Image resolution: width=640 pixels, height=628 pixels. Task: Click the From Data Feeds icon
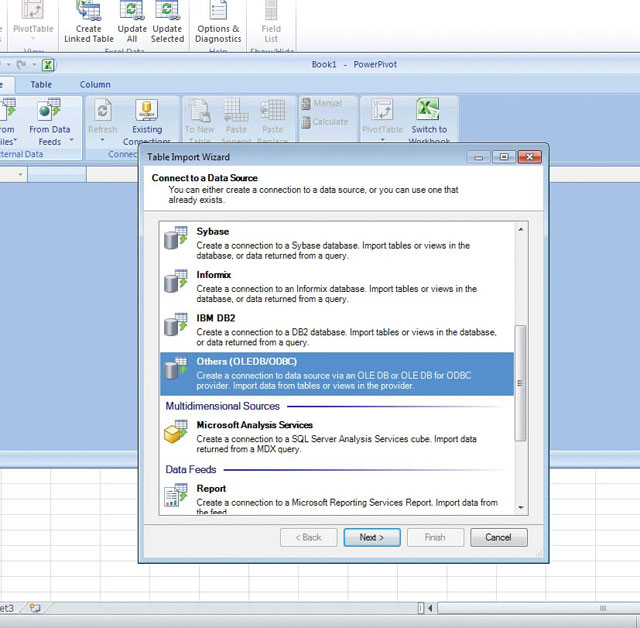pos(50,112)
